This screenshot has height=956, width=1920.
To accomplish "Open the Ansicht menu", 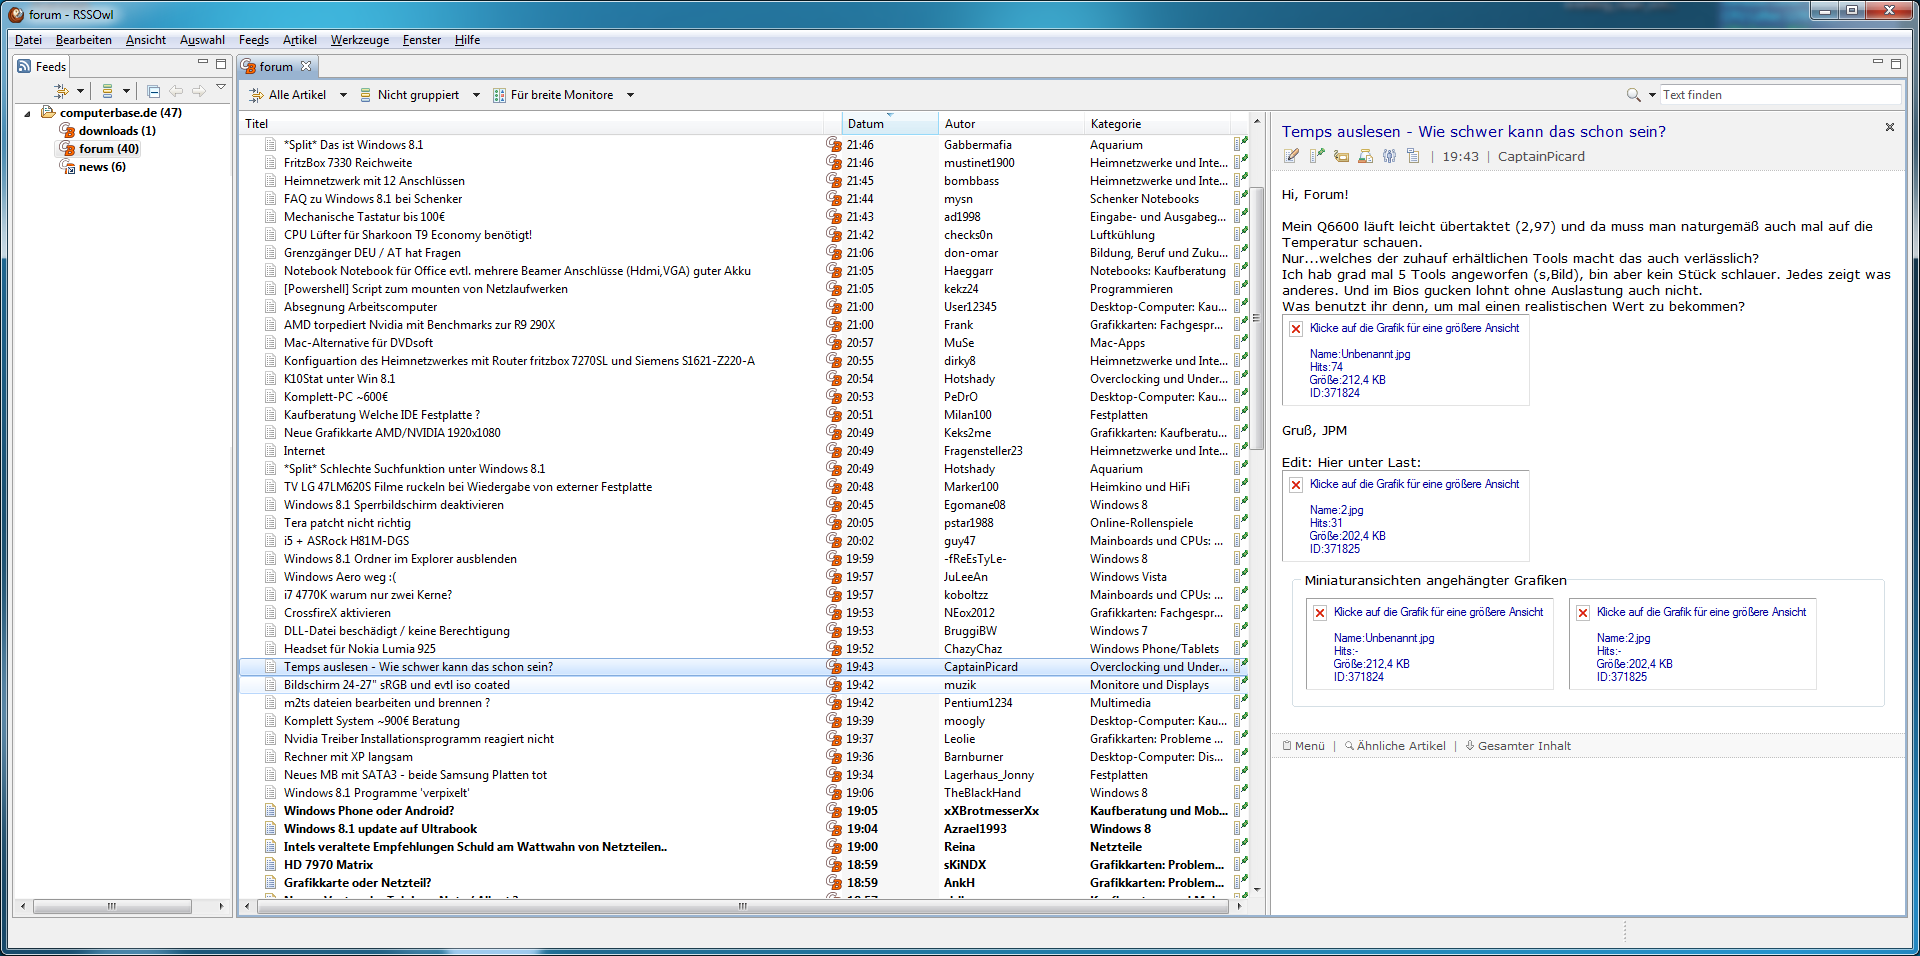I will click(x=146, y=40).
